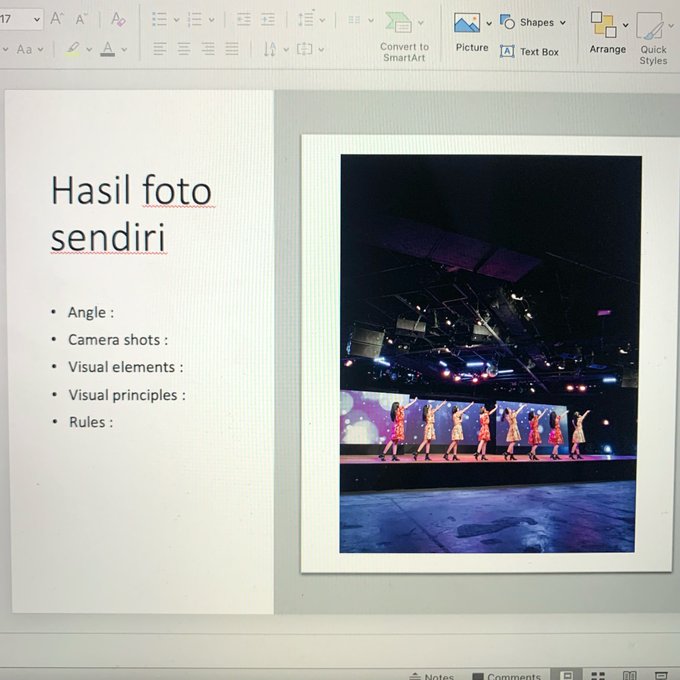Expand the text direction dropdown arrow
Viewport: 680px width, 680px height.
point(286,49)
